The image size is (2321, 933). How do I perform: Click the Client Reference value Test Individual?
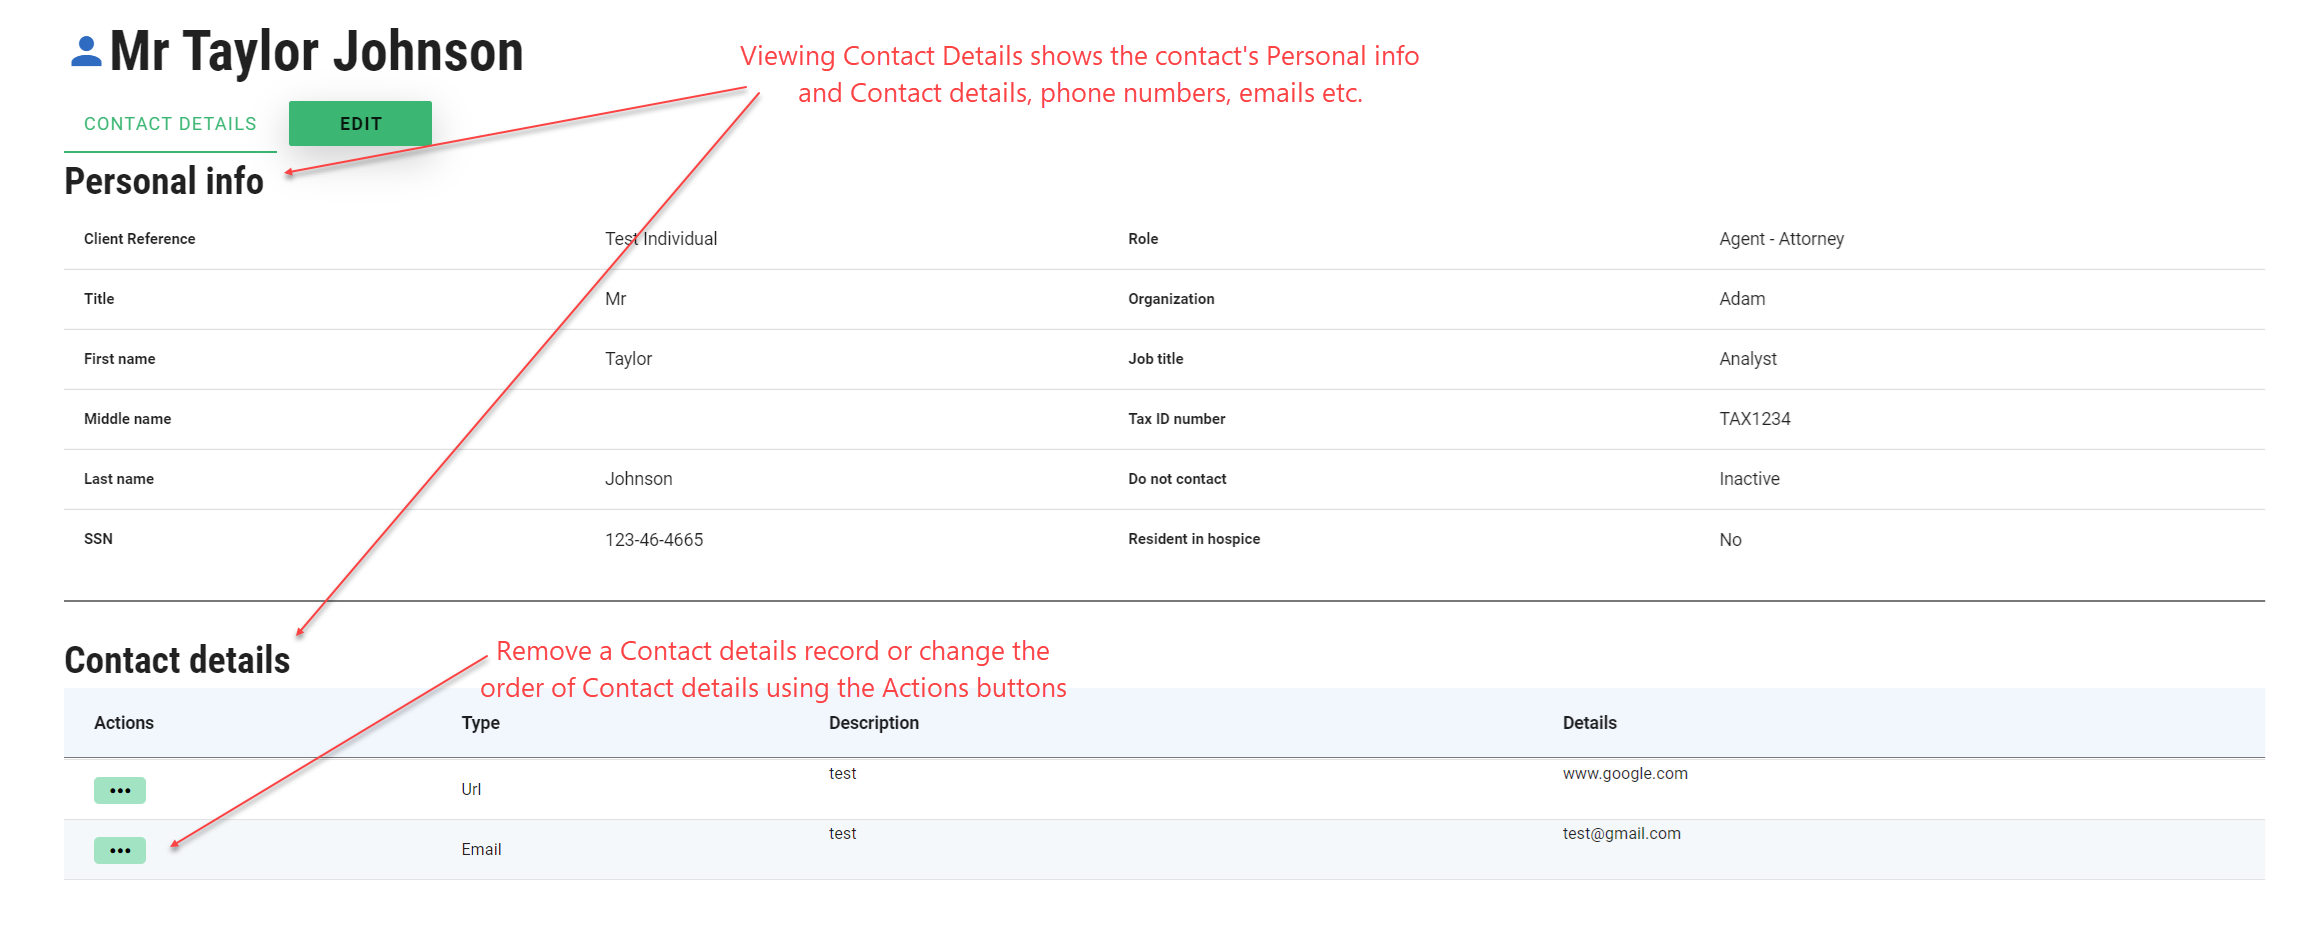661,239
